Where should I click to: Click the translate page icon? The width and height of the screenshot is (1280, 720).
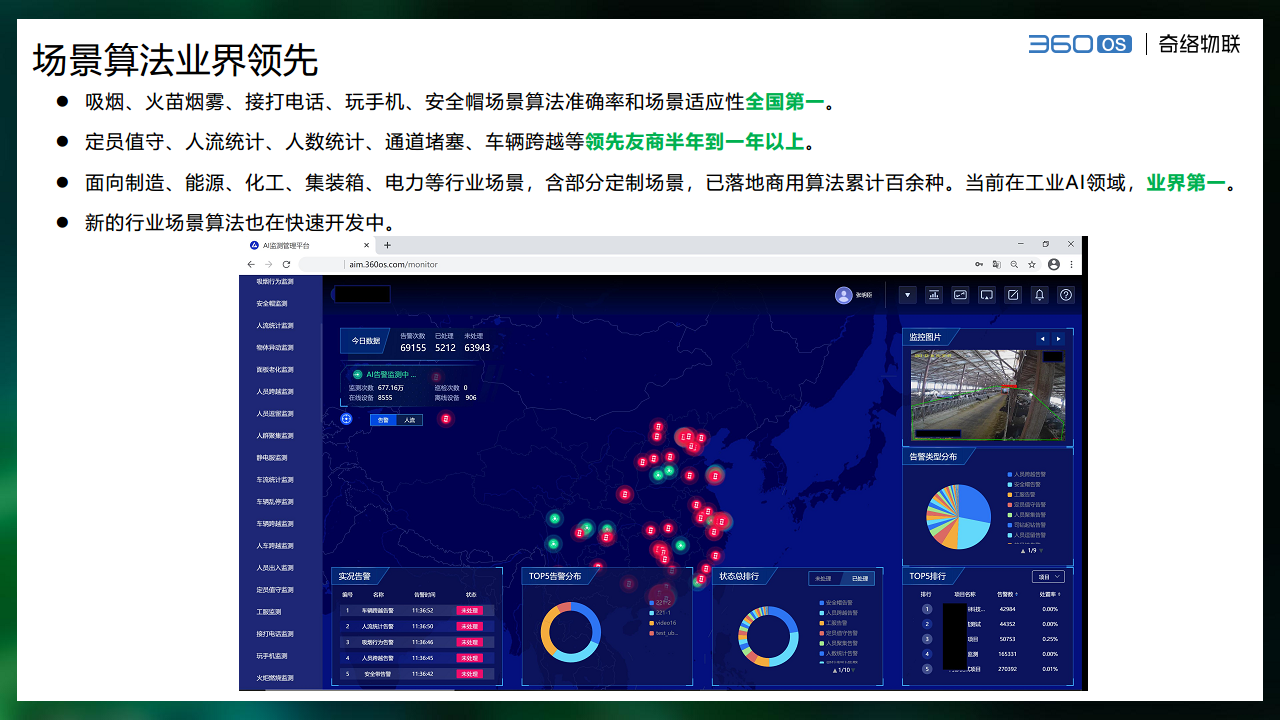[x=996, y=264]
